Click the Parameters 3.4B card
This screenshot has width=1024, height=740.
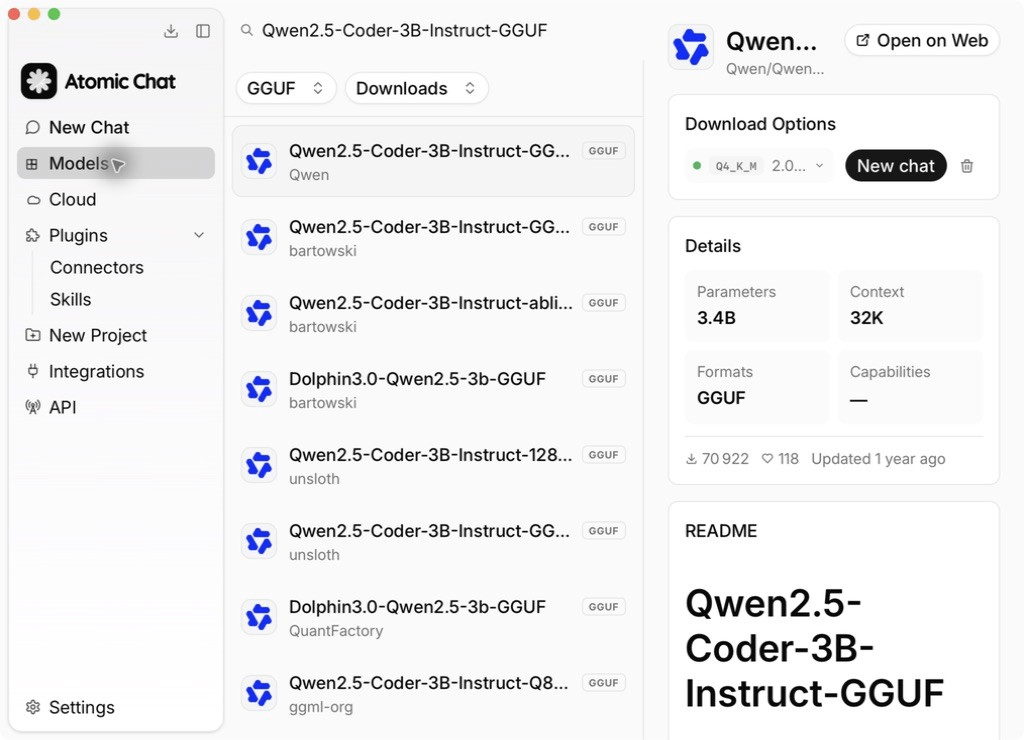click(757, 306)
